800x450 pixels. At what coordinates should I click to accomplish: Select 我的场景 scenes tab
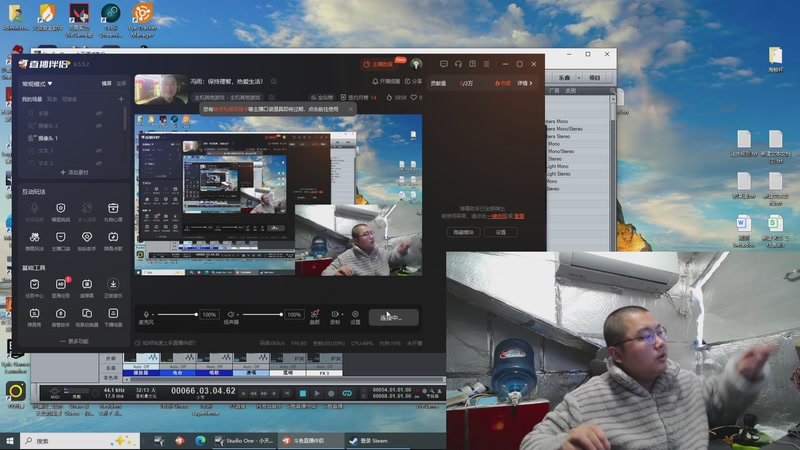pyautogui.click(x=32, y=99)
